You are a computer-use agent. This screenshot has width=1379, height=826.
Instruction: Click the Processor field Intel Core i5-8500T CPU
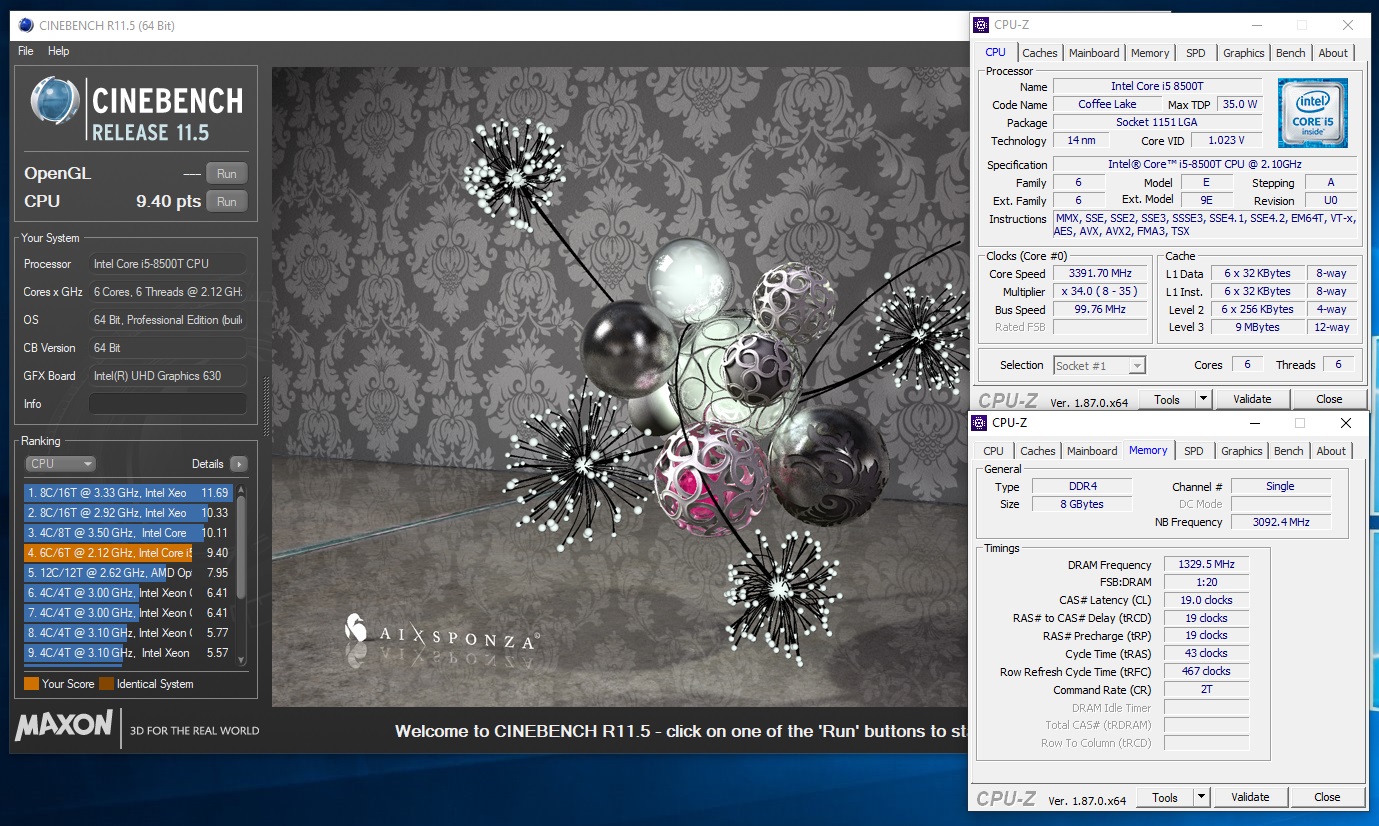coord(168,264)
